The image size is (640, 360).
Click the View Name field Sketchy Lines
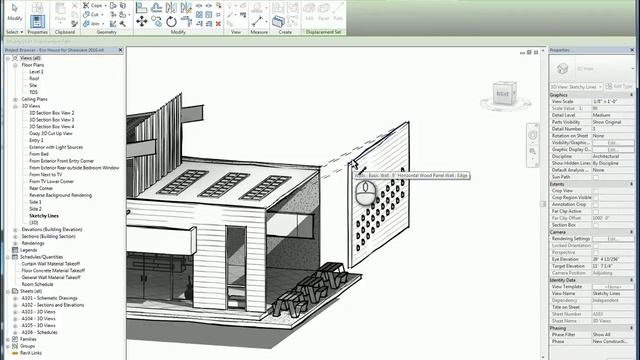[613, 294]
